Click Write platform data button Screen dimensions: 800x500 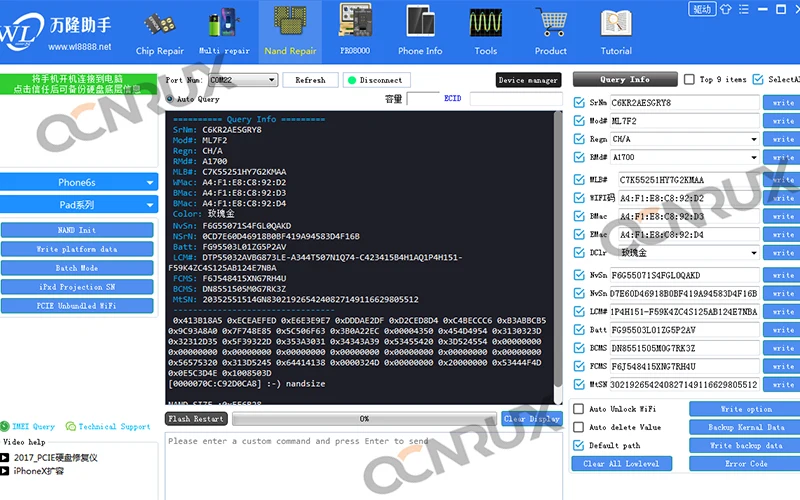tap(77, 249)
